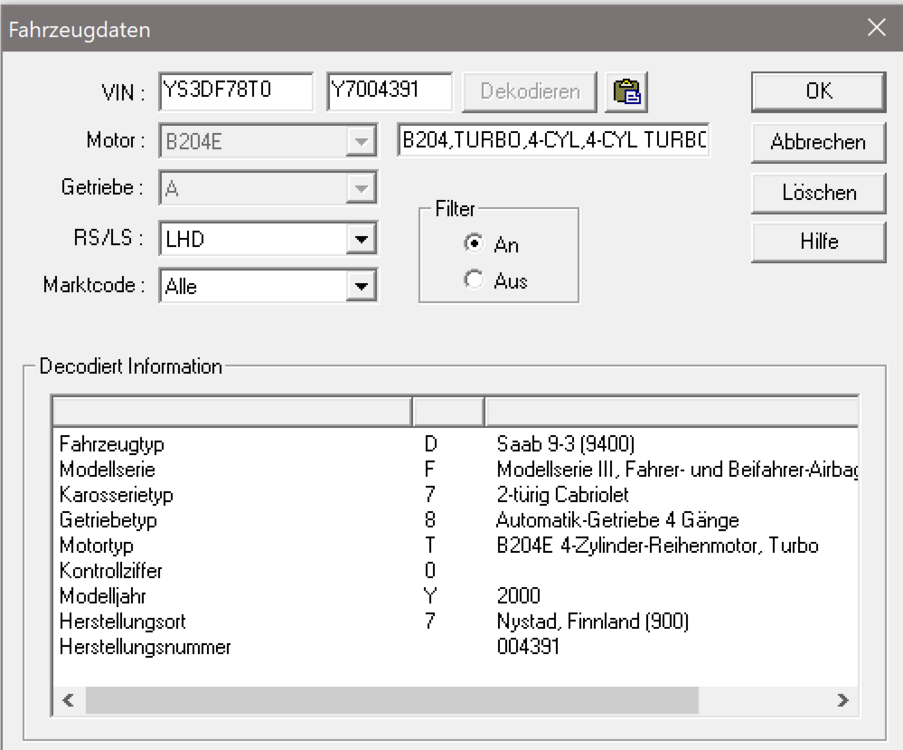
Task: Select the Filter An radio button
Action: point(474,244)
